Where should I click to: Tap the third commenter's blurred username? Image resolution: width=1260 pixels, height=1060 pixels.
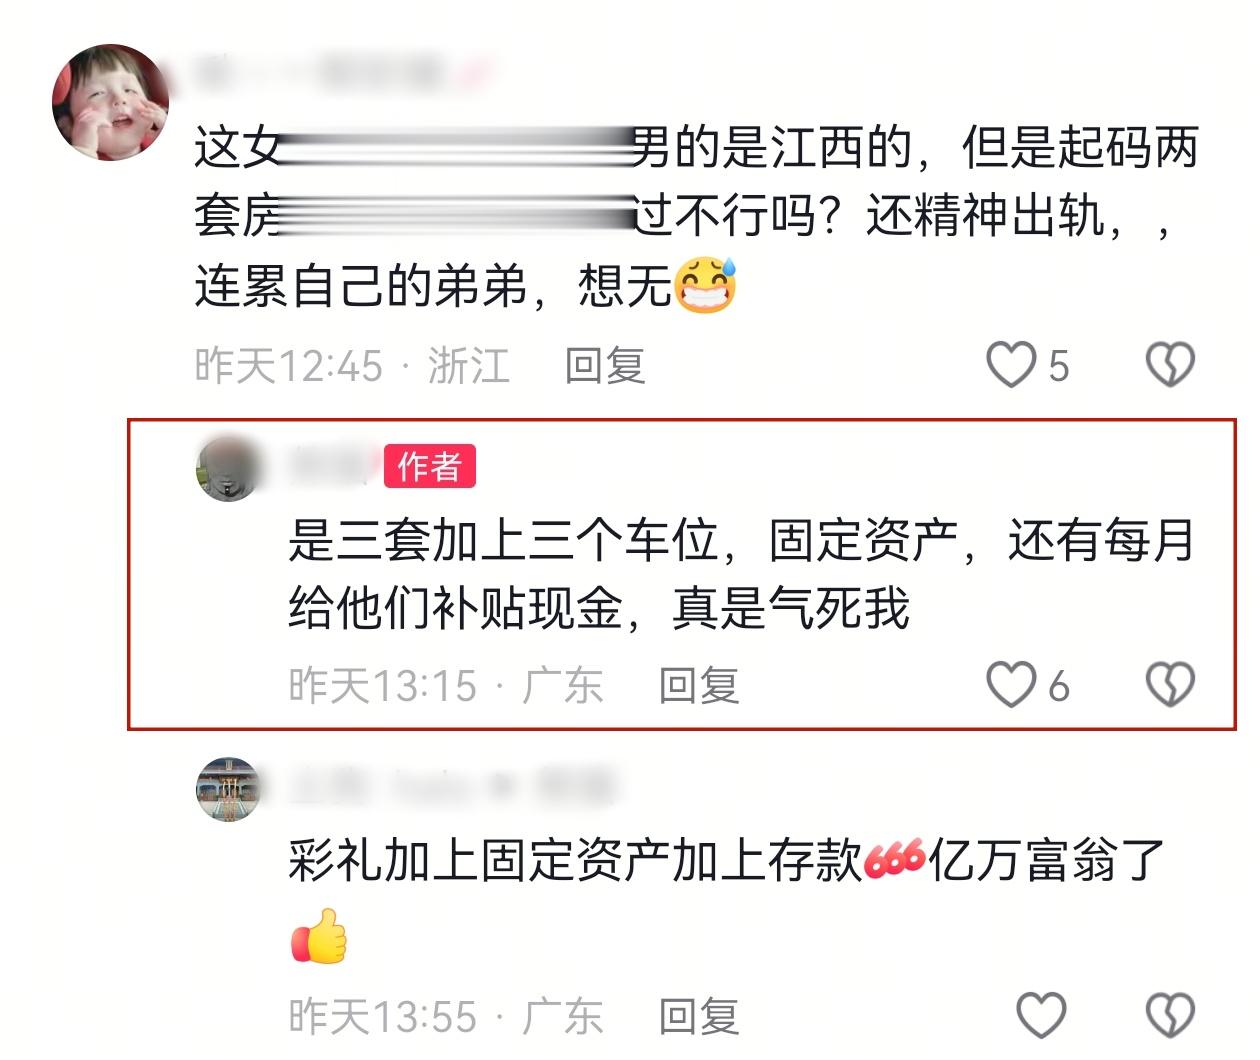452,786
